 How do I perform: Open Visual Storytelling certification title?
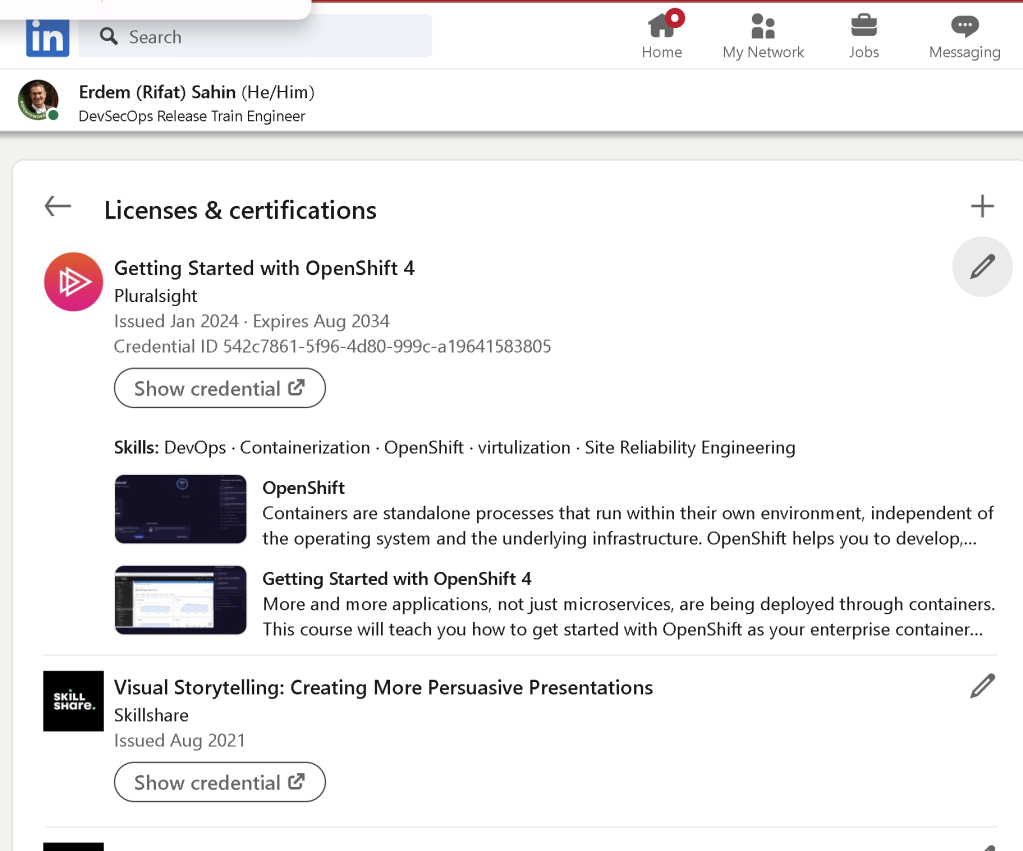point(384,687)
